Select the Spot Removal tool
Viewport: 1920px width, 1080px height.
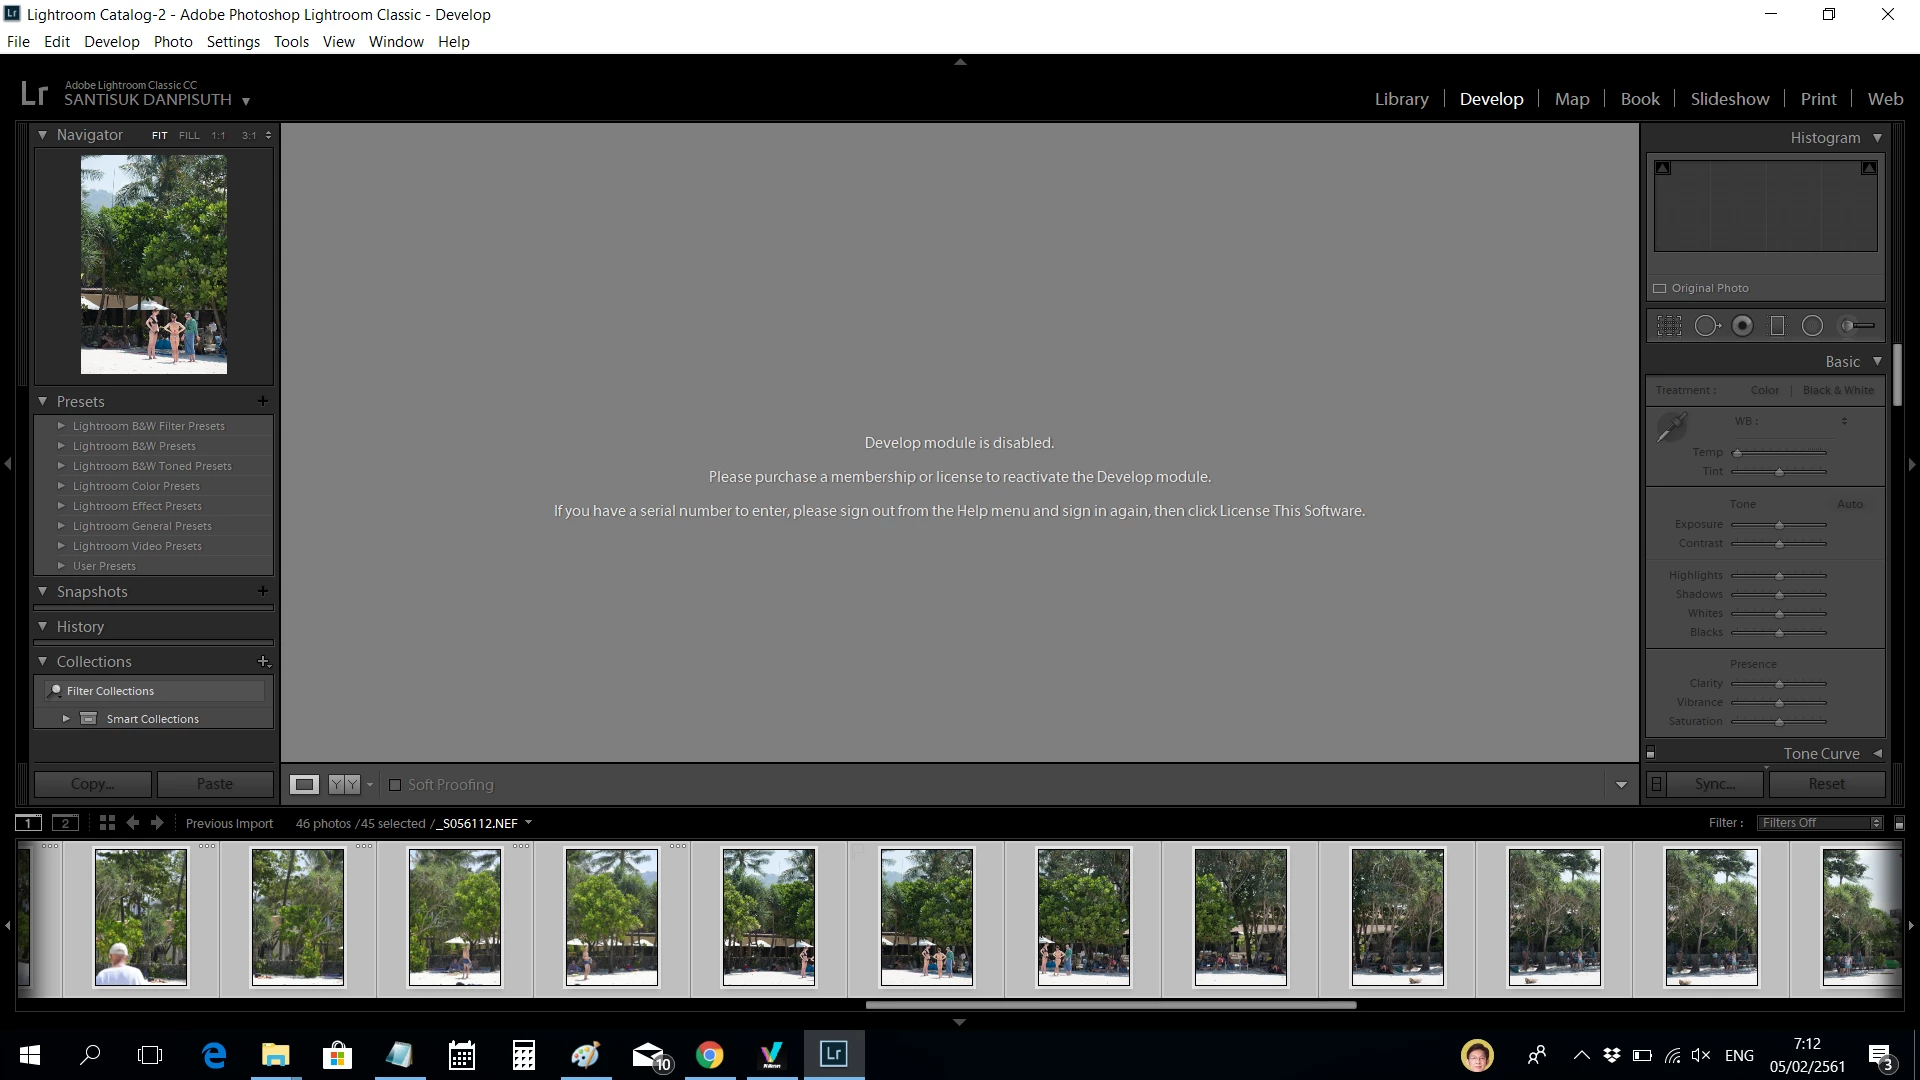(1707, 326)
